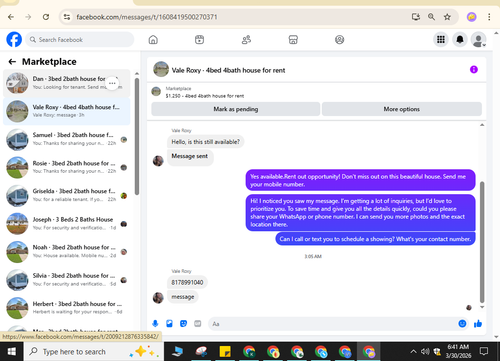Open the emoji picker in message field
Screen dimensions: 500x361
pos(462,323)
